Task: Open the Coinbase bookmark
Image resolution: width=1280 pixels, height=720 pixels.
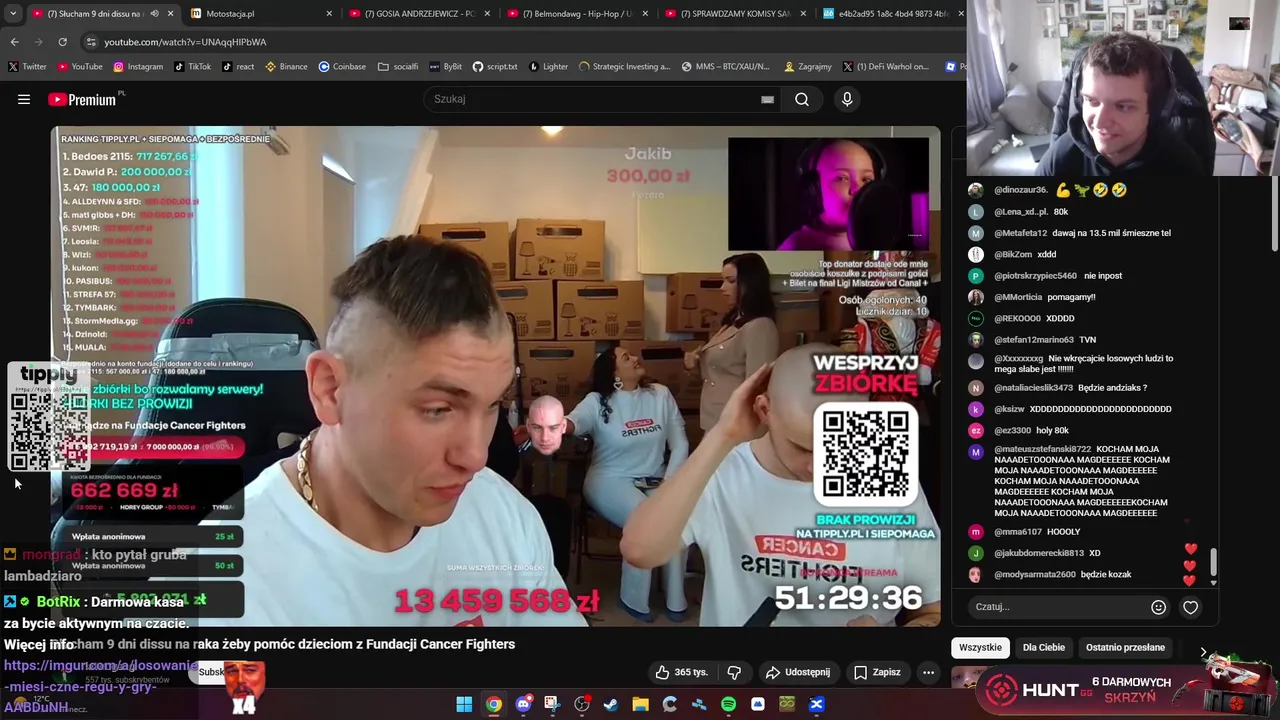Action: click(x=342, y=67)
